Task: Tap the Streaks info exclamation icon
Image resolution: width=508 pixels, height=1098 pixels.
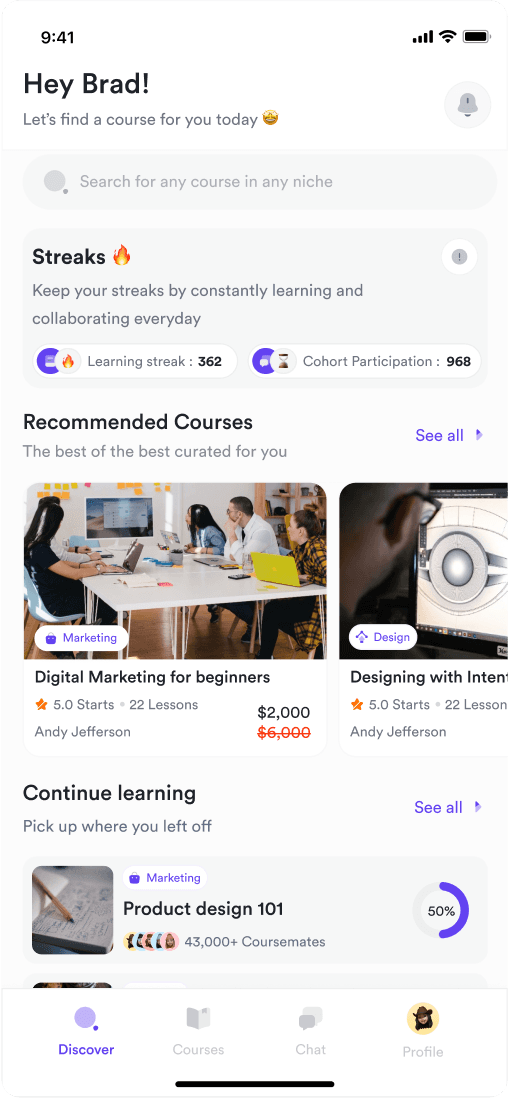Action: point(460,257)
